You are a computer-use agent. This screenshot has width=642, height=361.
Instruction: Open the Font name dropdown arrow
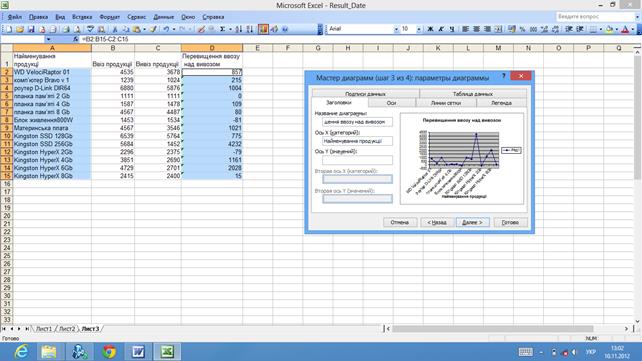(x=396, y=29)
